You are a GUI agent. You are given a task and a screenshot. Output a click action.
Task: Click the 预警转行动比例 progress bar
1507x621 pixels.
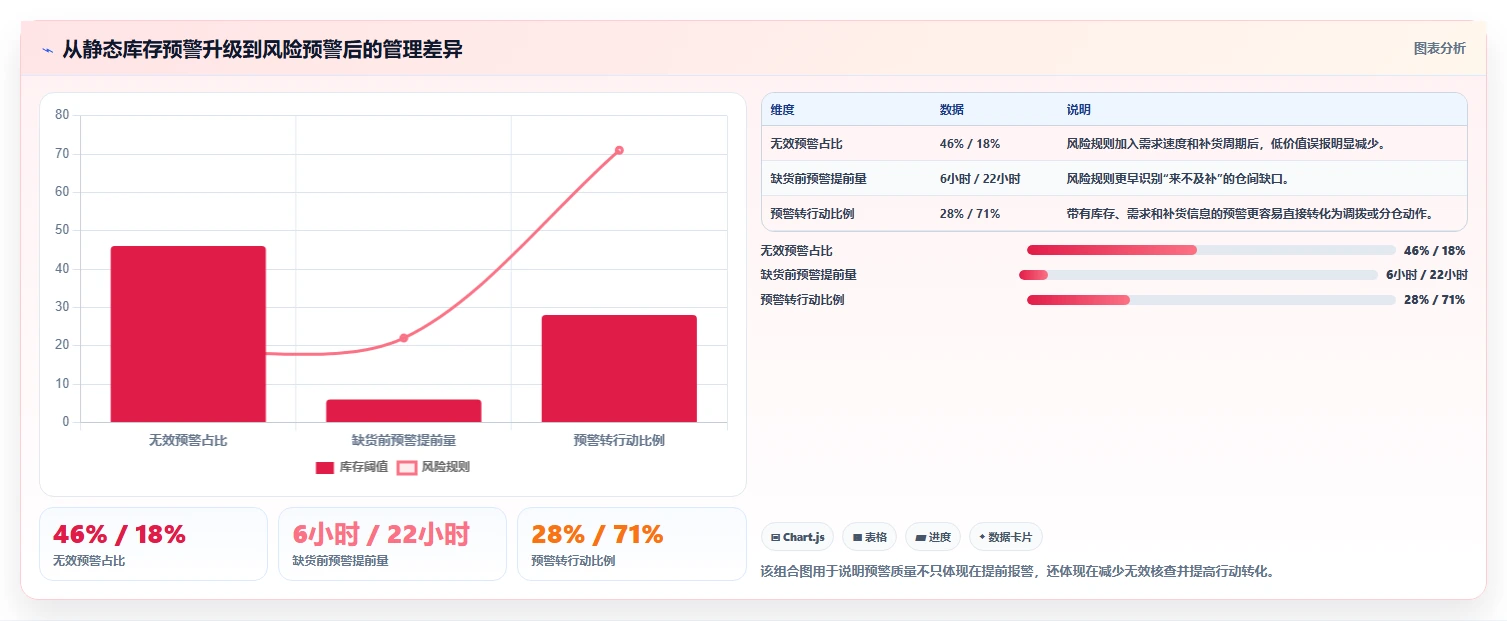[x=1211, y=300]
